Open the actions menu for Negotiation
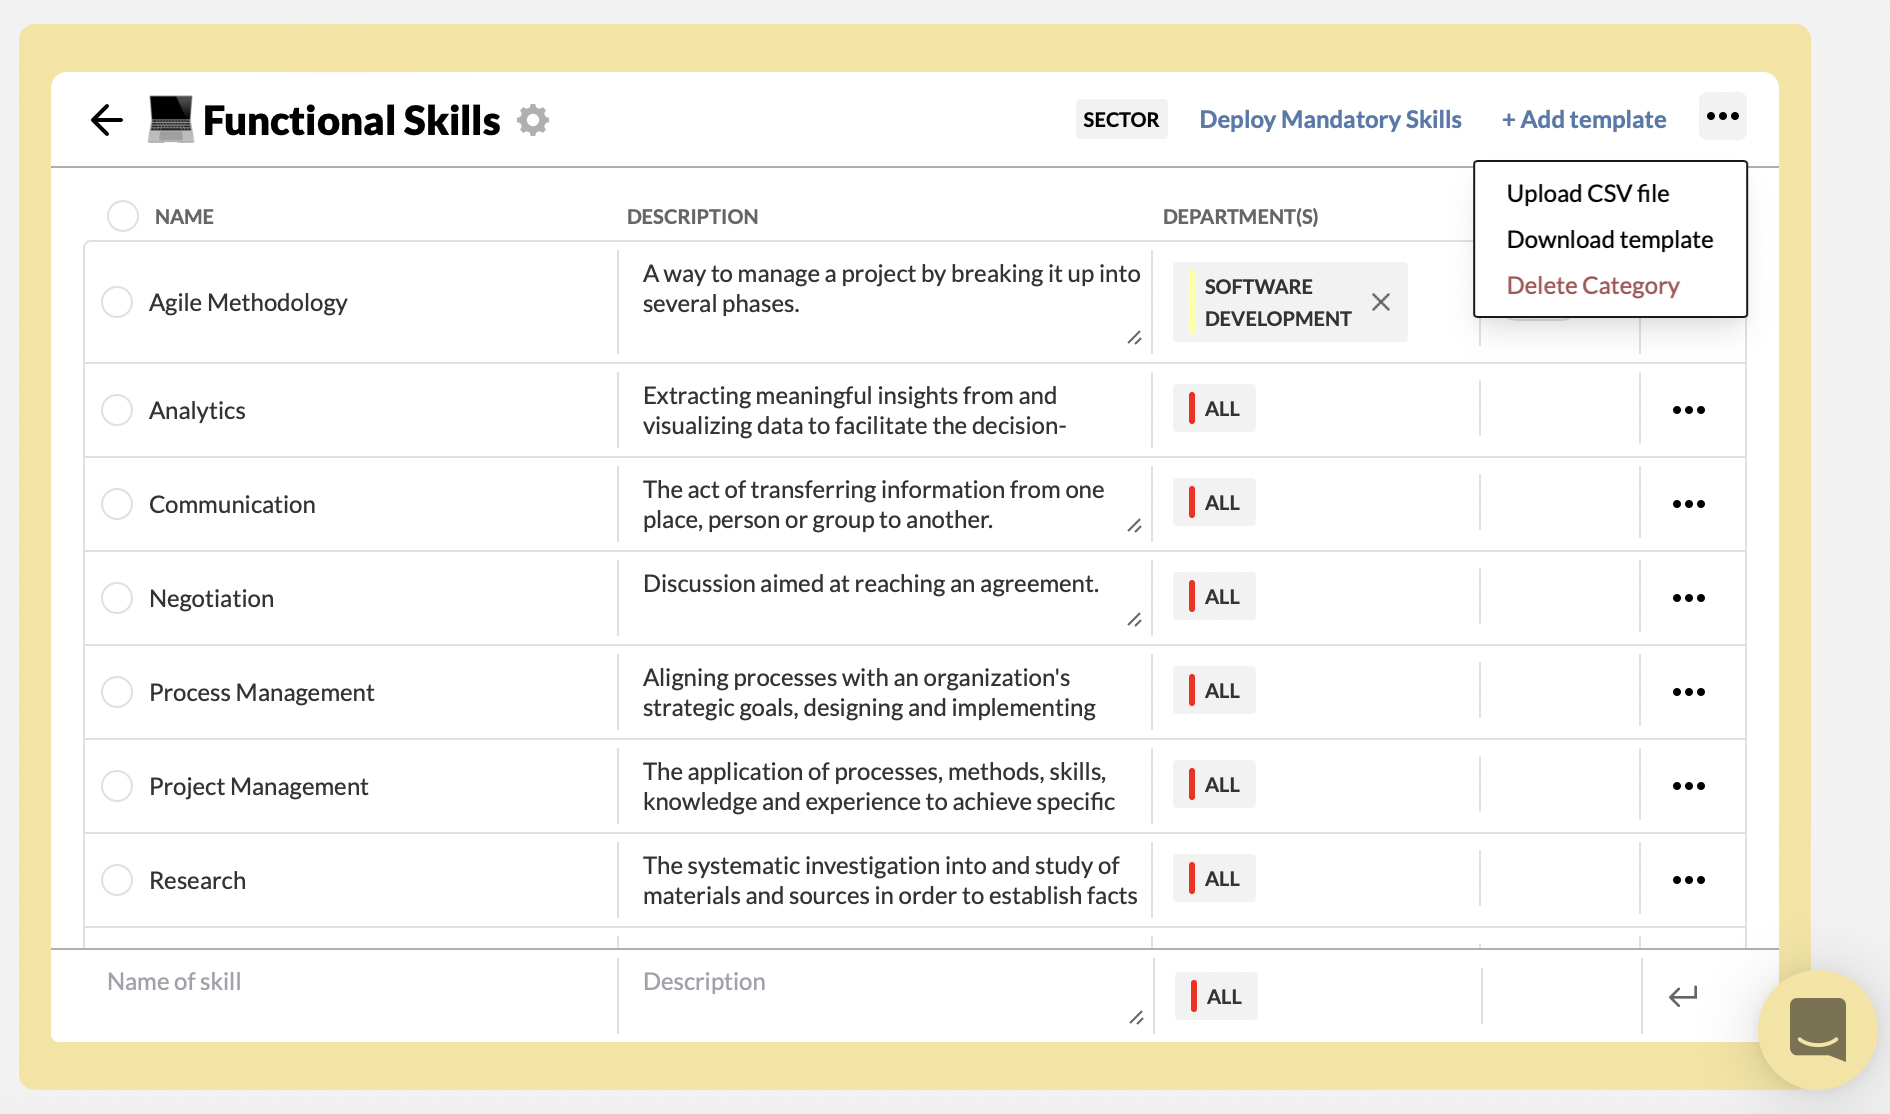The image size is (1890, 1114). (1689, 597)
